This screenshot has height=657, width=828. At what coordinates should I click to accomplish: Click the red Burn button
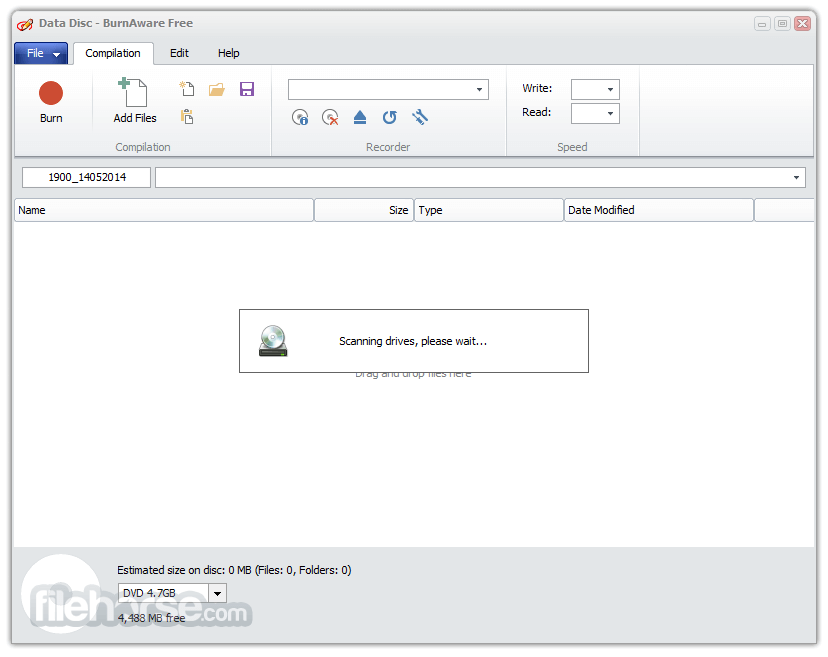(51, 103)
